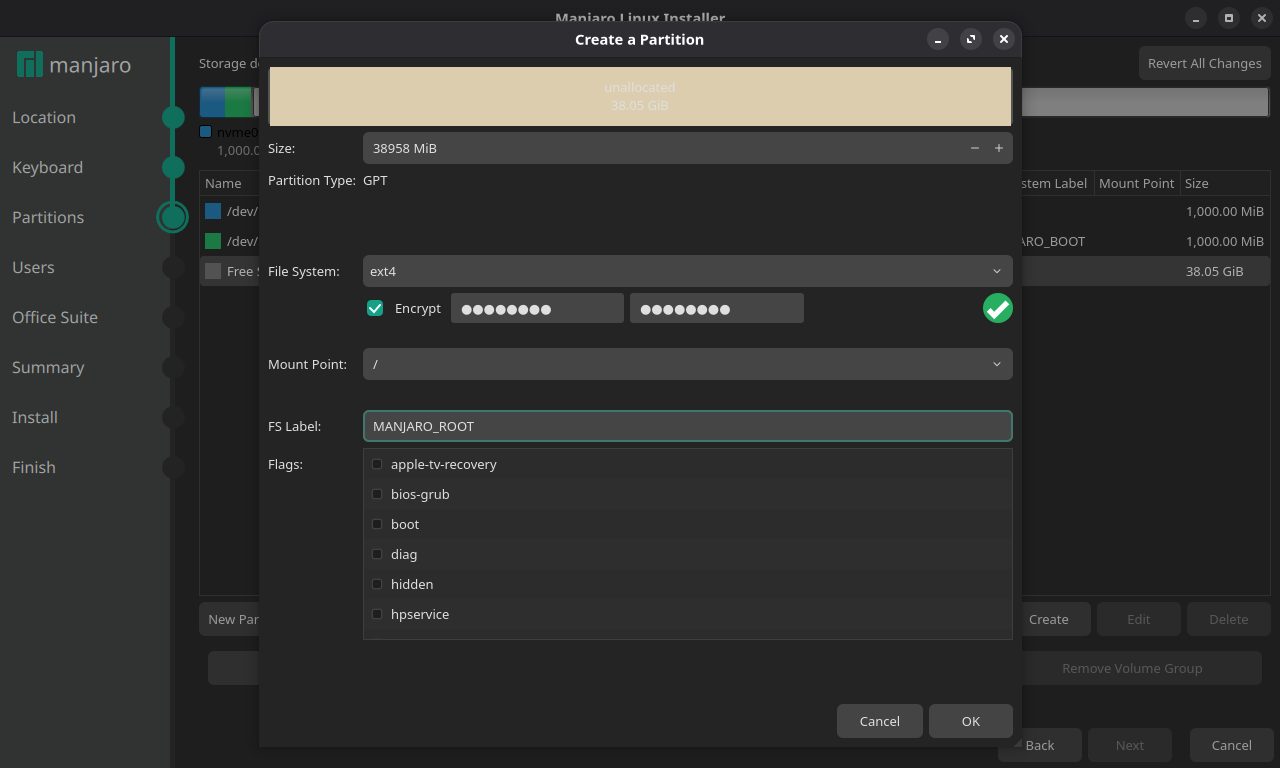Select the Finish step in the sidebar
1280x768 pixels.
pyautogui.click(x=34, y=467)
